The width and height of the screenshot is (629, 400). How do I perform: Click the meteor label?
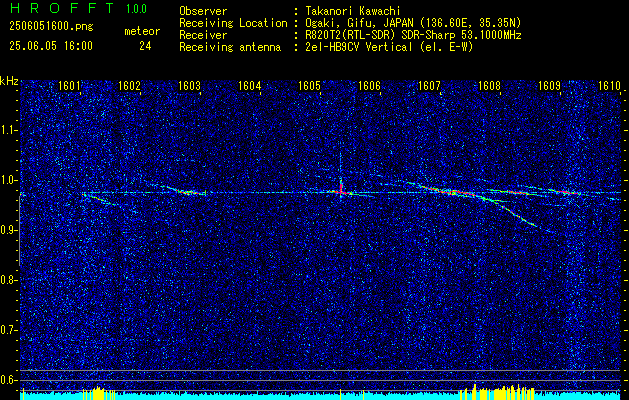point(142,31)
